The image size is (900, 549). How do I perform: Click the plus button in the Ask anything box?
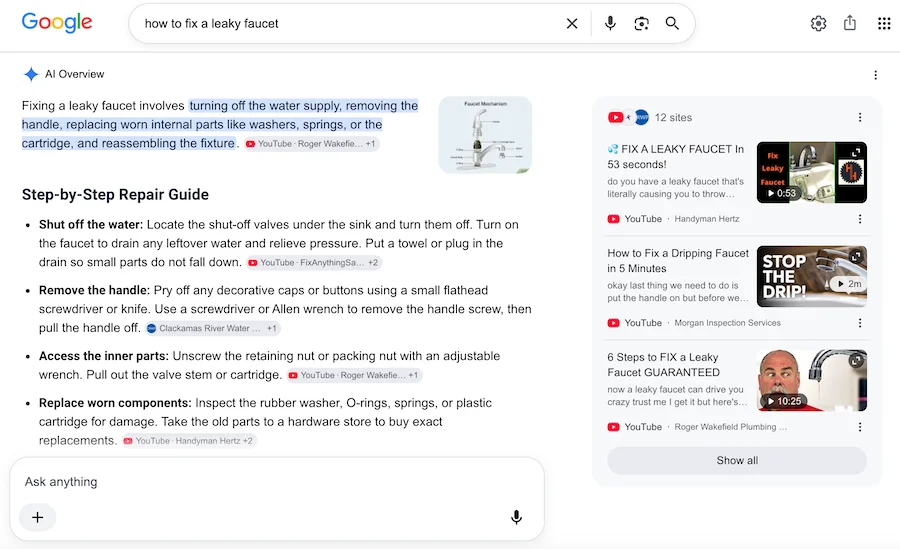click(x=37, y=517)
